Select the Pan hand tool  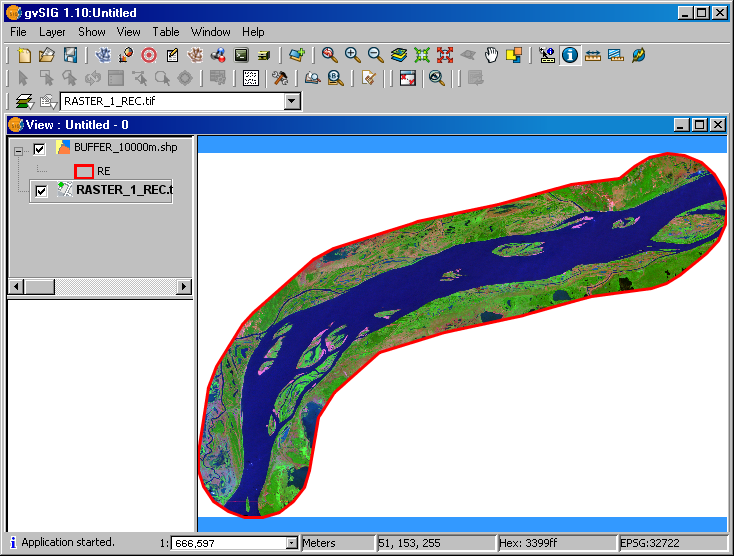pyautogui.click(x=491, y=55)
